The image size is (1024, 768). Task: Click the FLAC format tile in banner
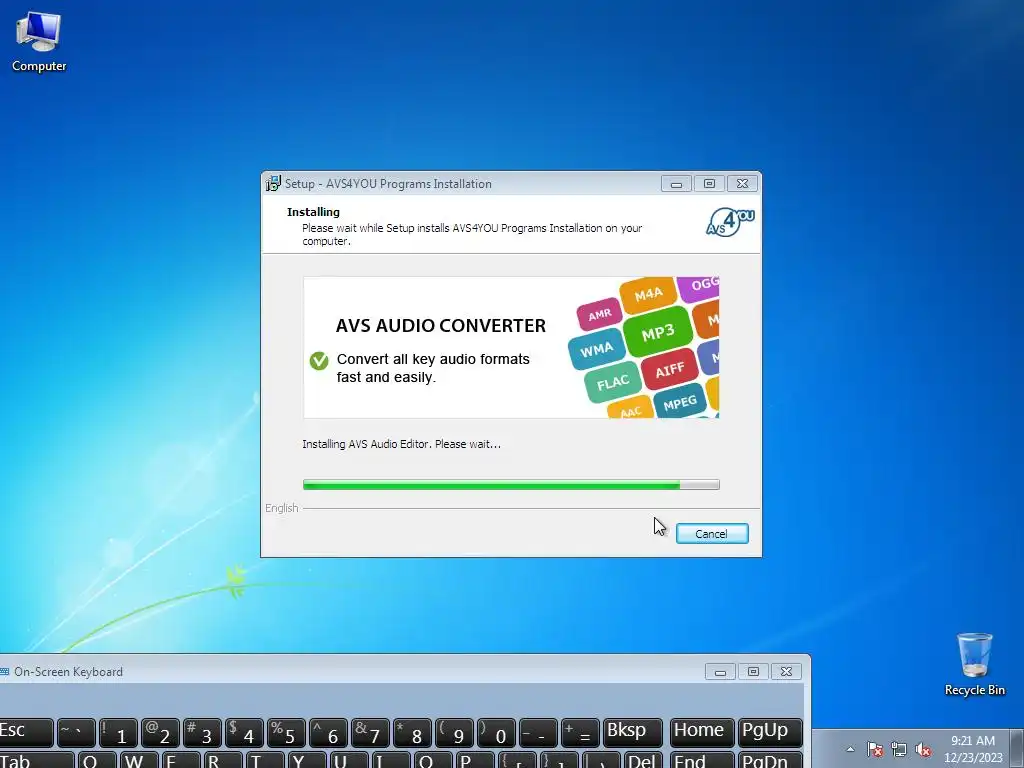(613, 382)
